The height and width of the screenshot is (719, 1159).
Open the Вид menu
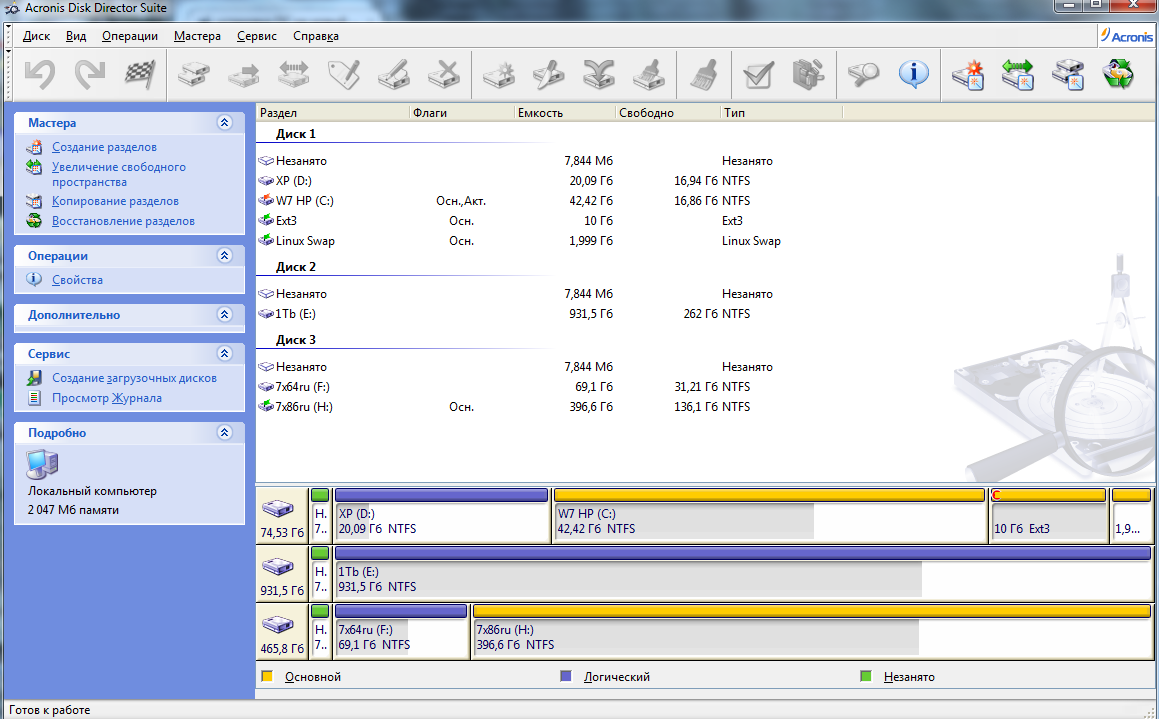[x=76, y=35]
